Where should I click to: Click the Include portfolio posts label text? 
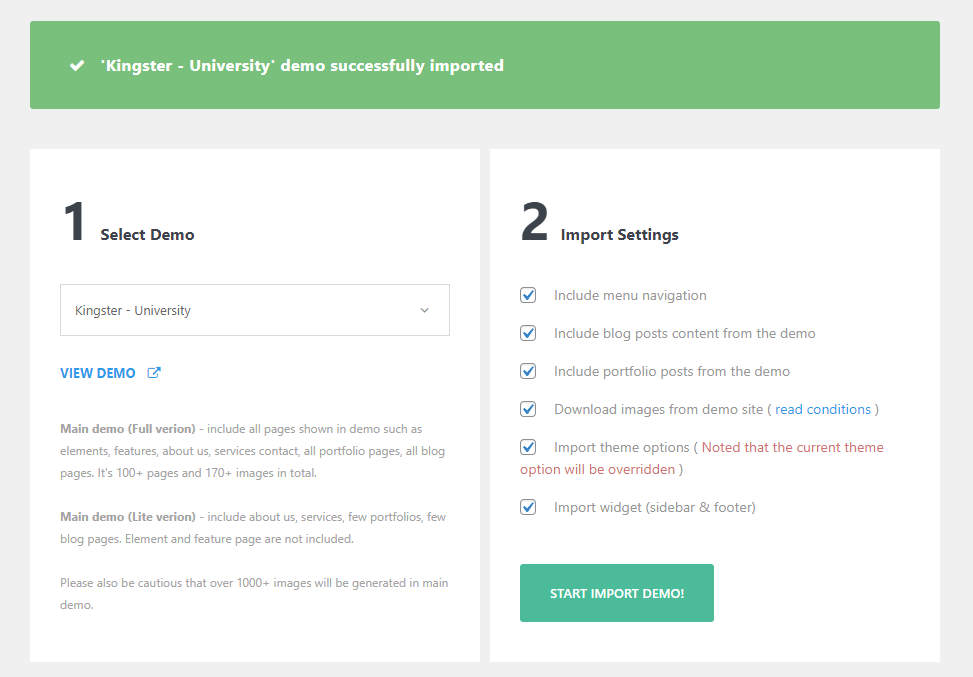(672, 371)
